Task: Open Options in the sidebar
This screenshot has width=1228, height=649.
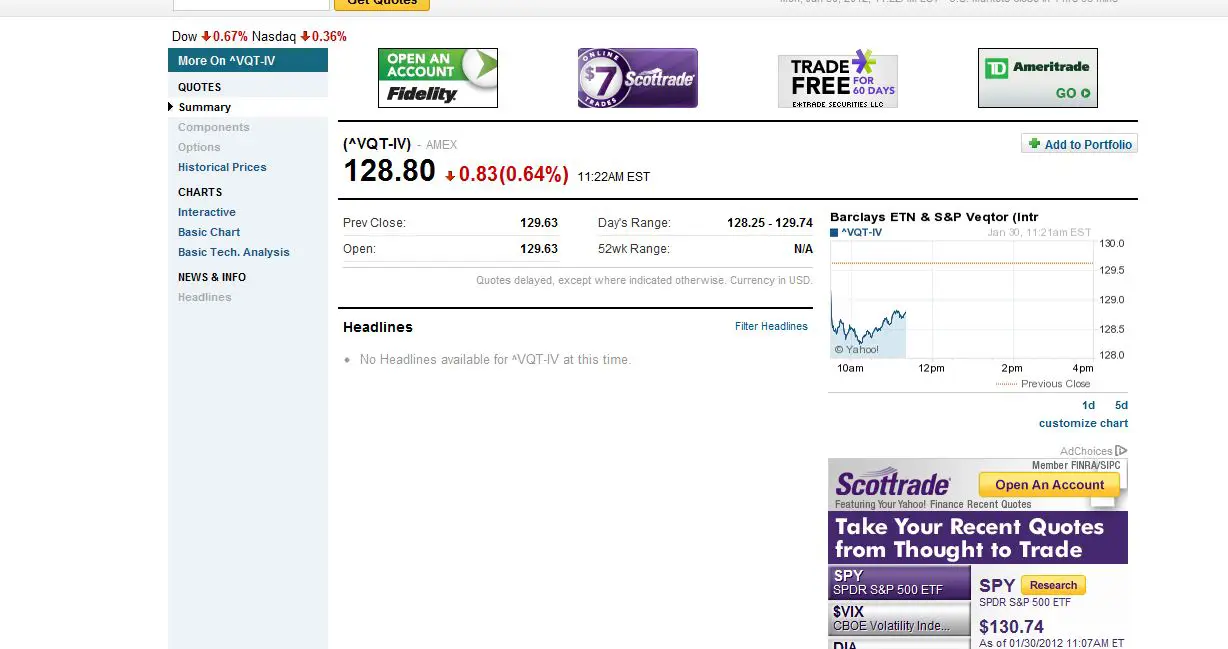Action: coord(199,147)
